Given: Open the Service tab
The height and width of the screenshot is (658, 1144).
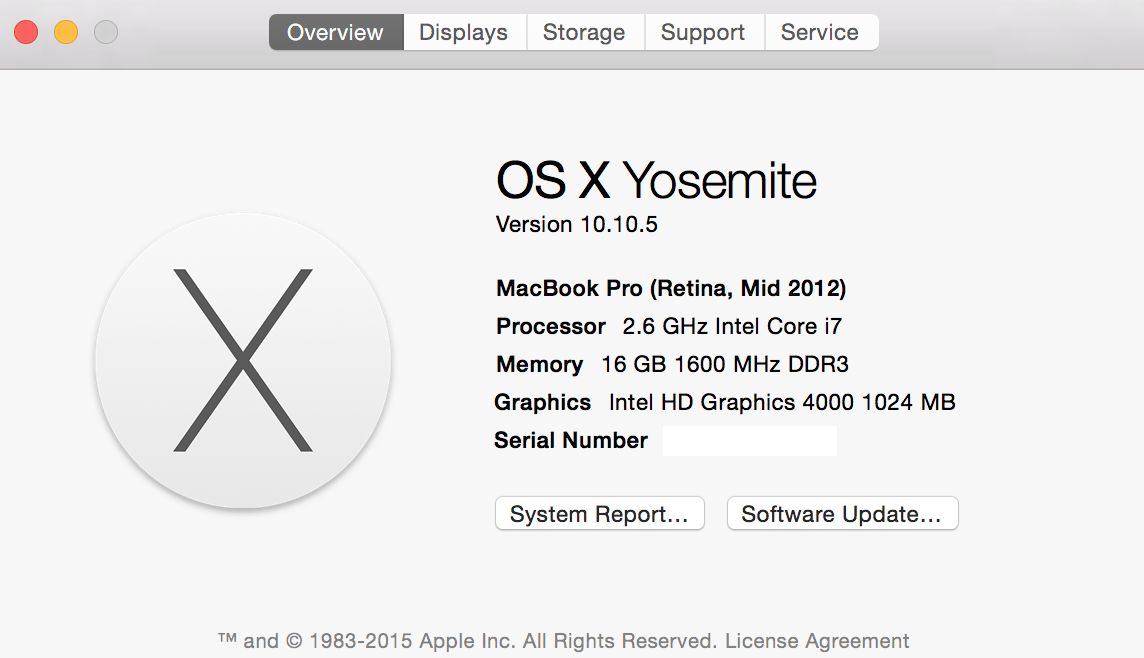Looking at the screenshot, I should tap(821, 32).
